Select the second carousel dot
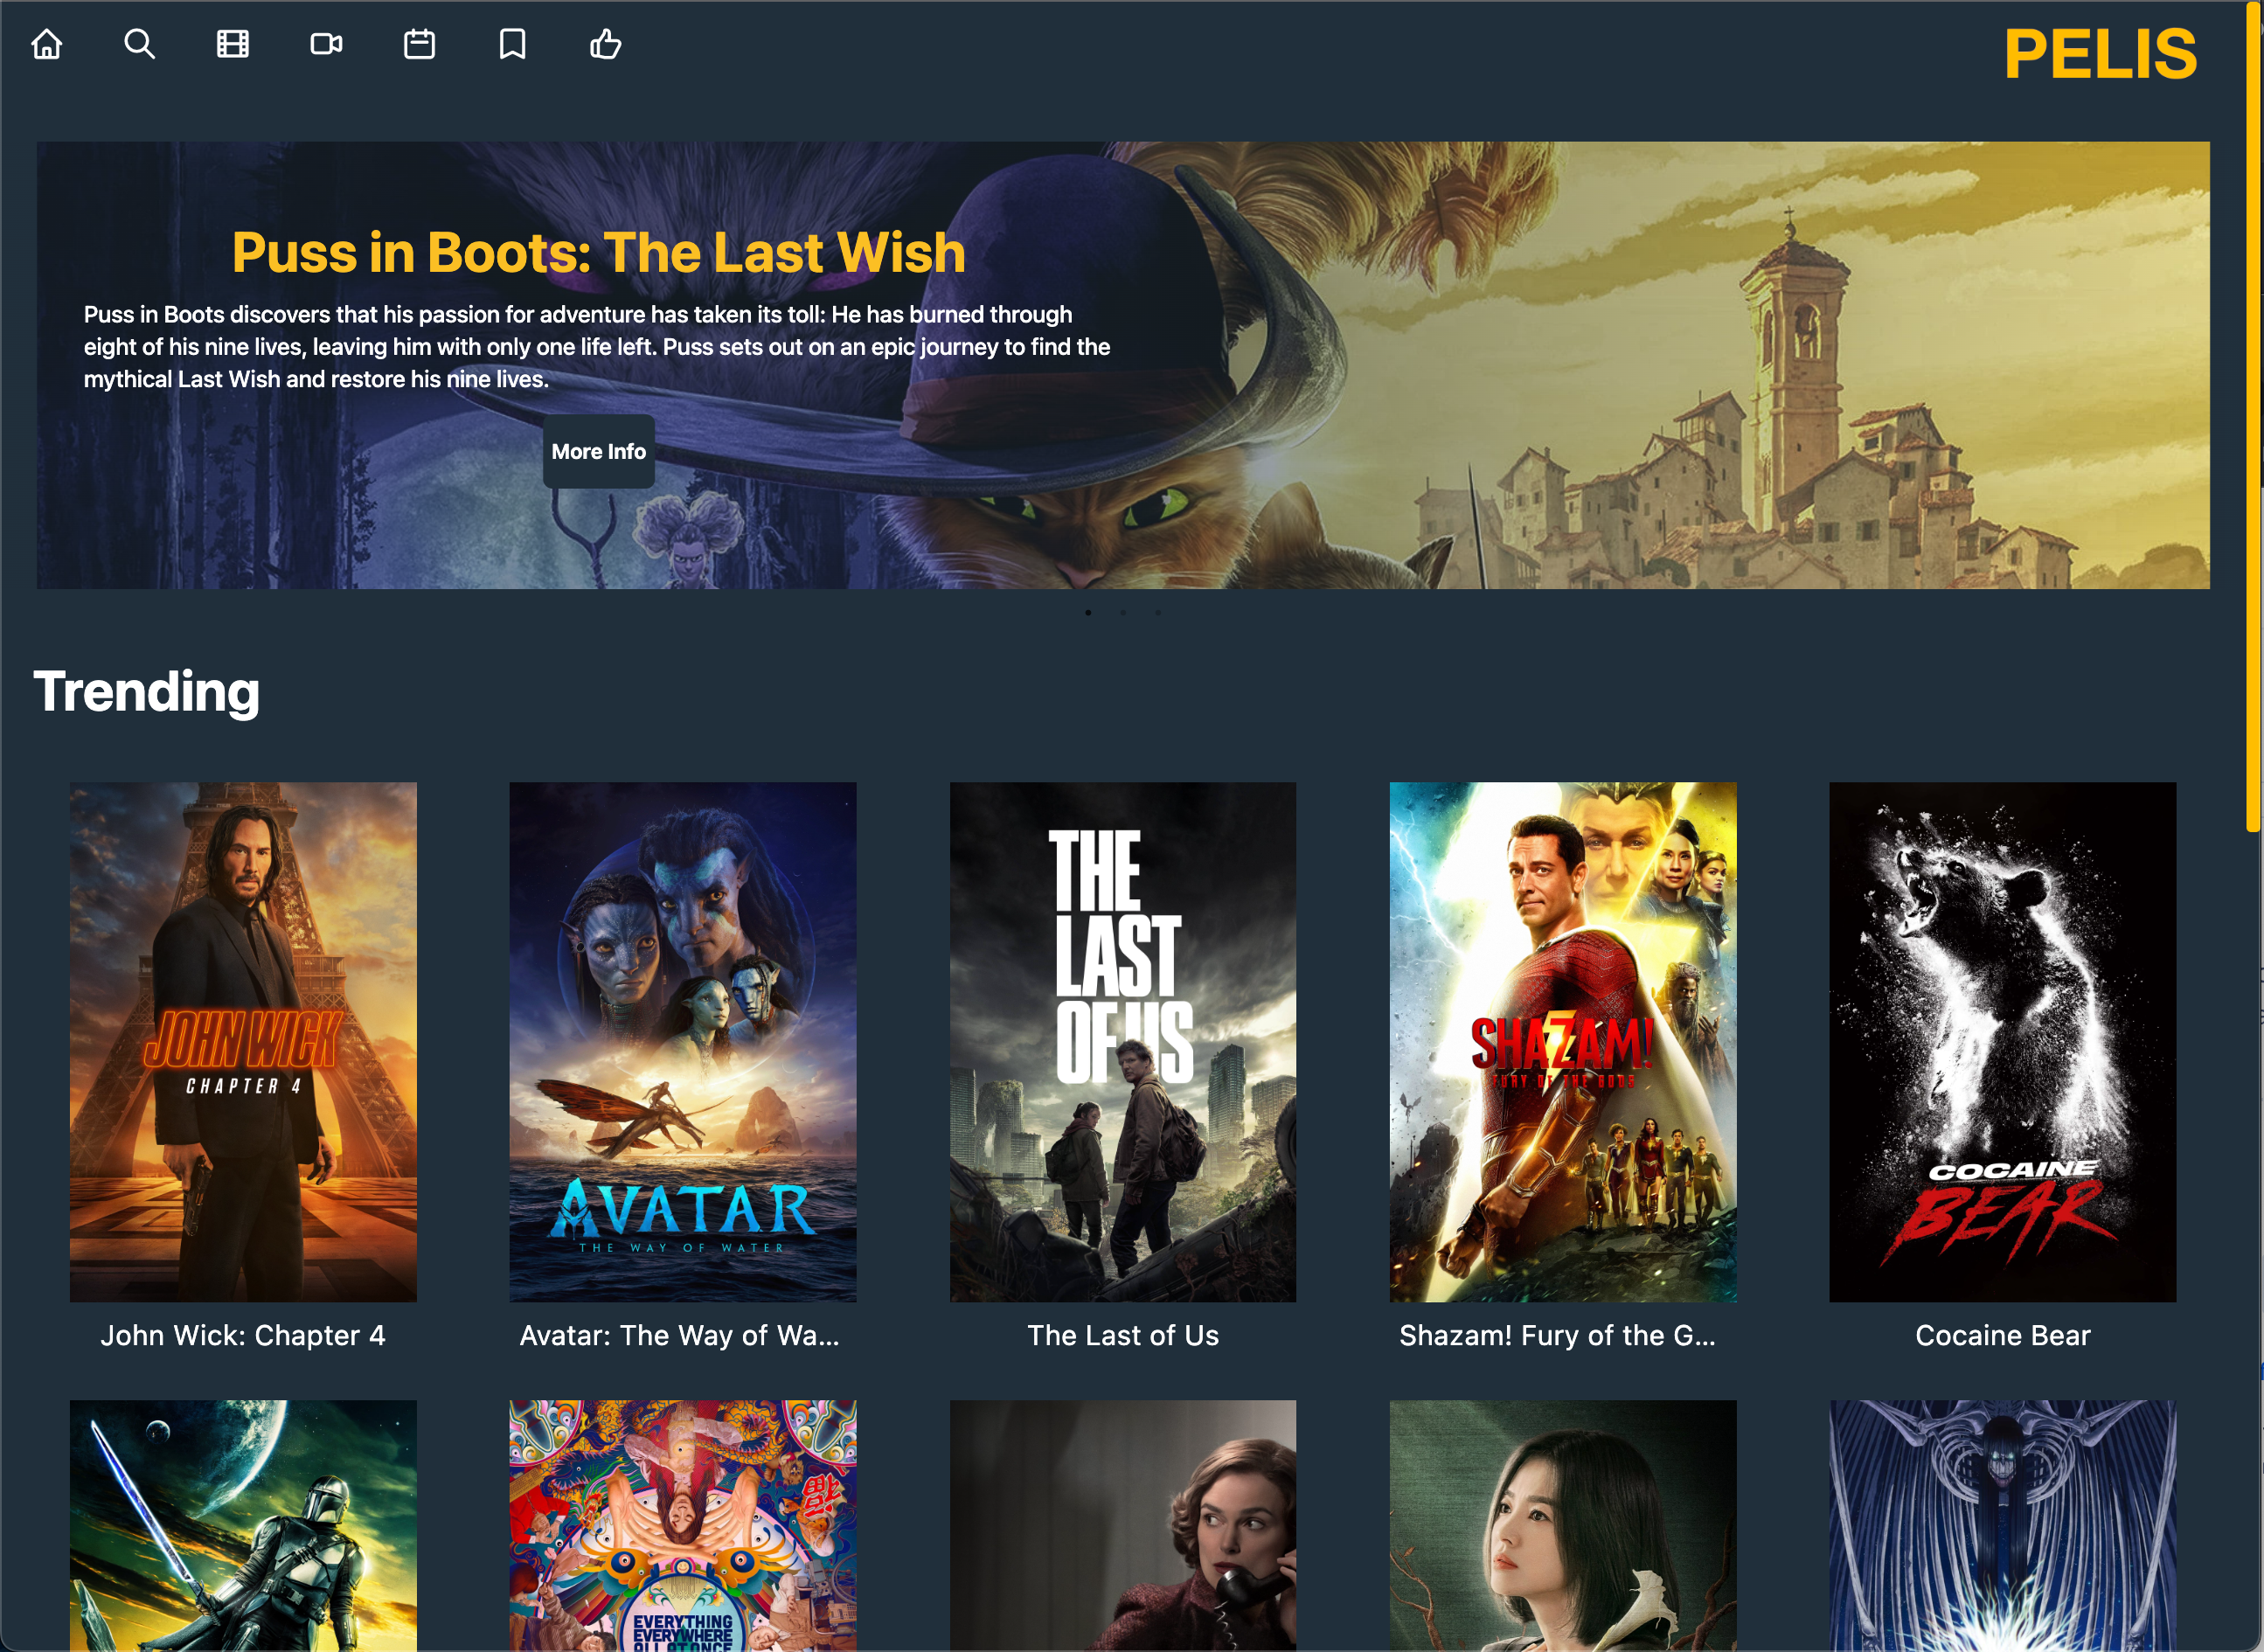This screenshot has height=1652, width=2264. (x=1123, y=612)
